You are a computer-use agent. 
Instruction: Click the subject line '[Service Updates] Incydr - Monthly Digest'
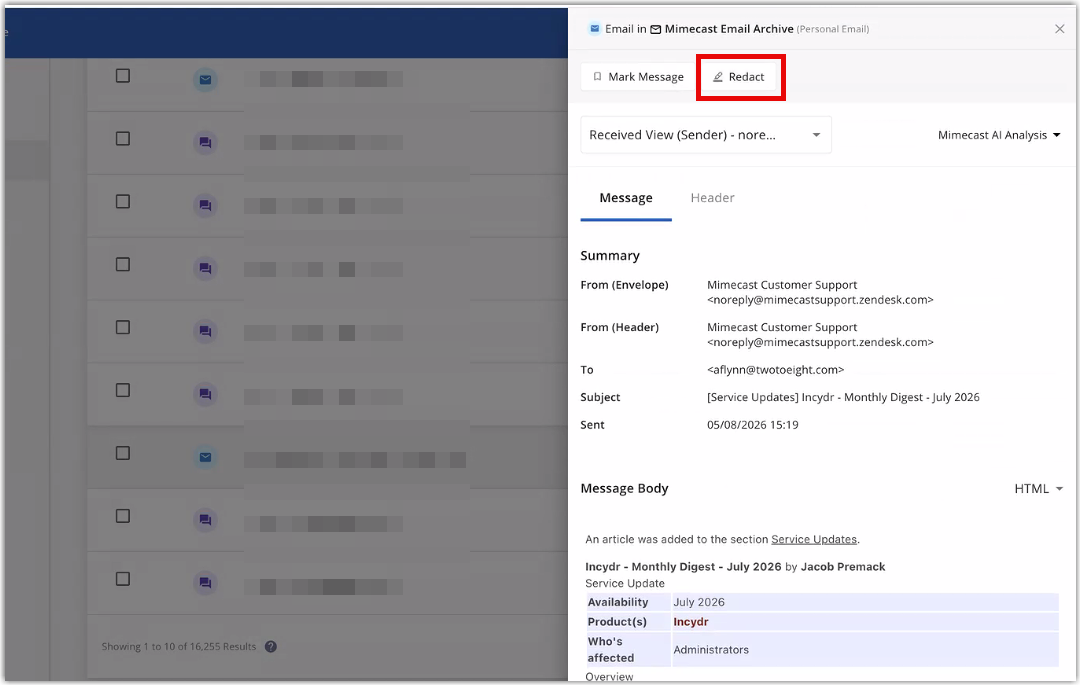pyautogui.click(x=842, y=398)
